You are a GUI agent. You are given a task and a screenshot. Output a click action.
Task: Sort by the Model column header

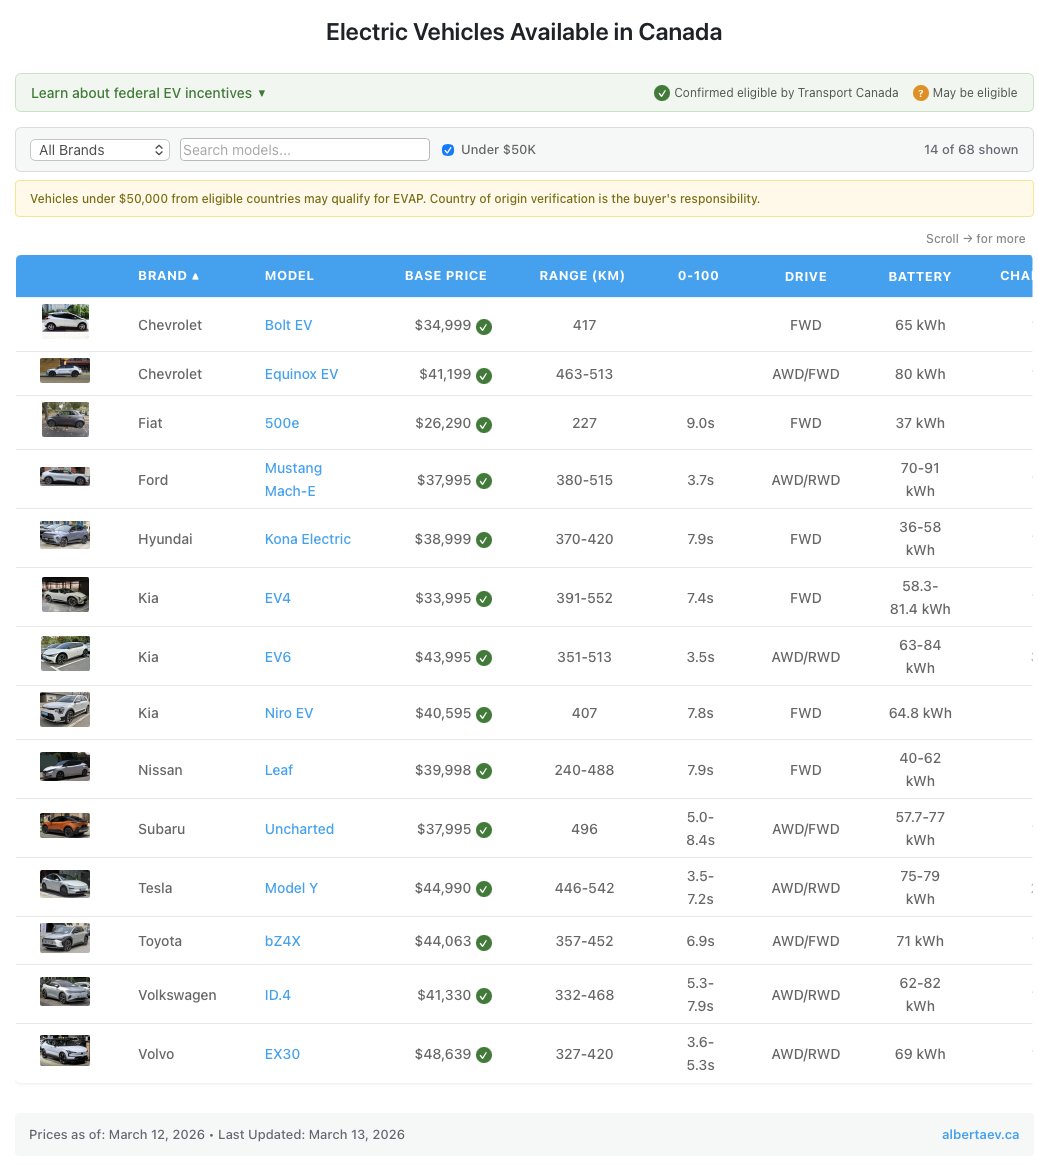[x=289, y=276]
